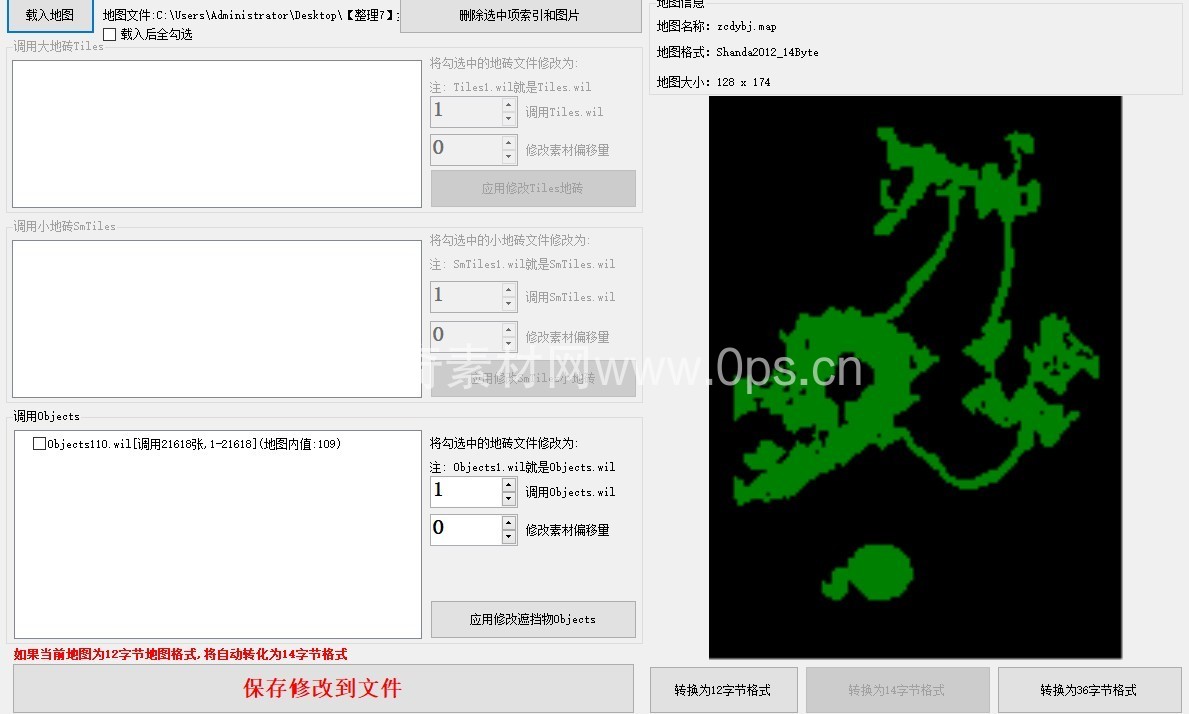
Task: Decrease the Objects 修改素材偏移量 offset with down arrow
Action: [x=508, y=537]
